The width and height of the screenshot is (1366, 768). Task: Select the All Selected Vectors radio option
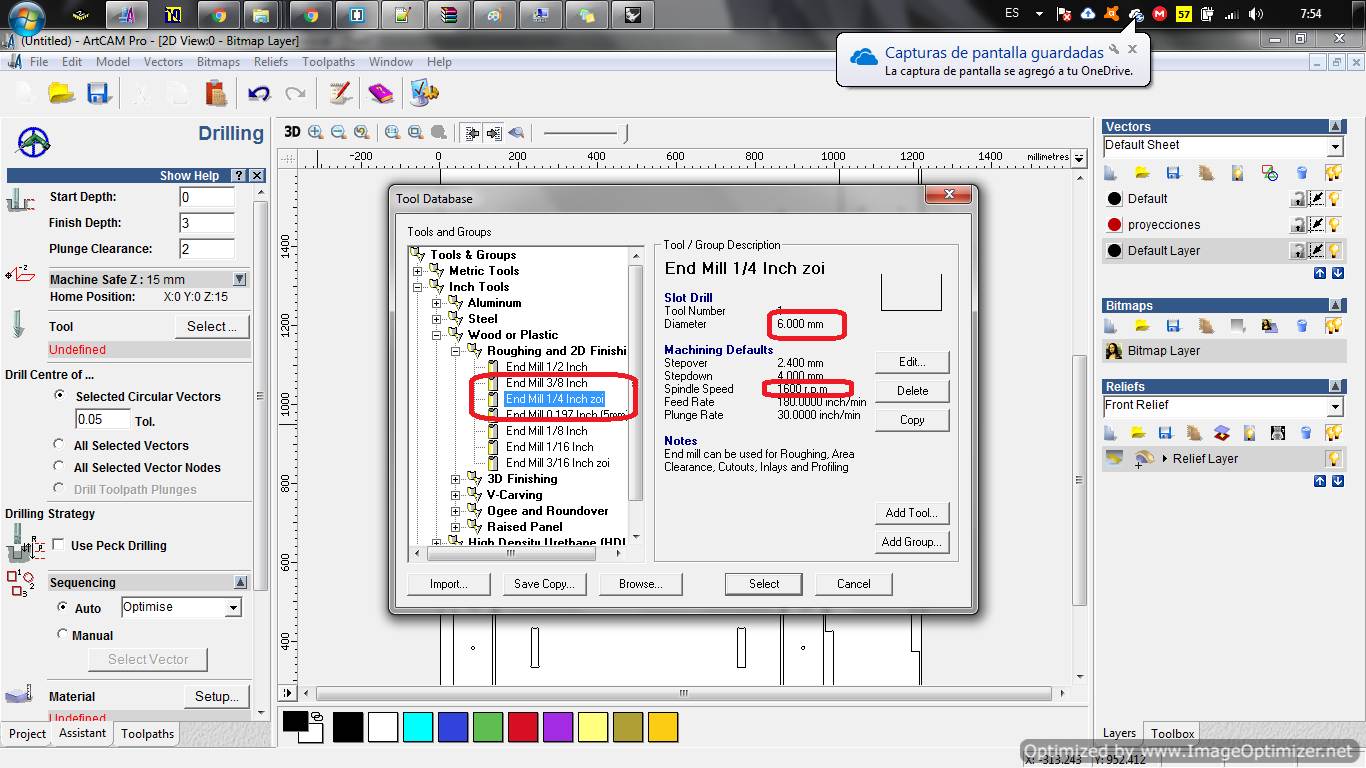(x=60, y=445)
